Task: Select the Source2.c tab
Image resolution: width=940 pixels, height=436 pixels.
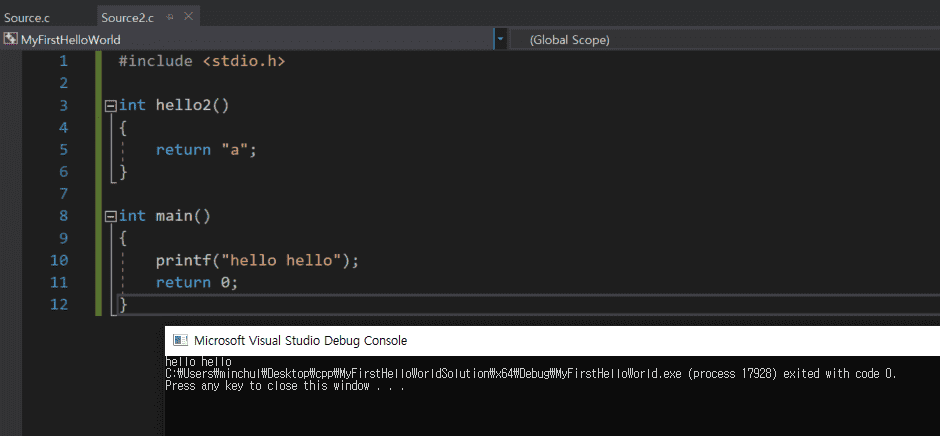Action: coord(127,17)
